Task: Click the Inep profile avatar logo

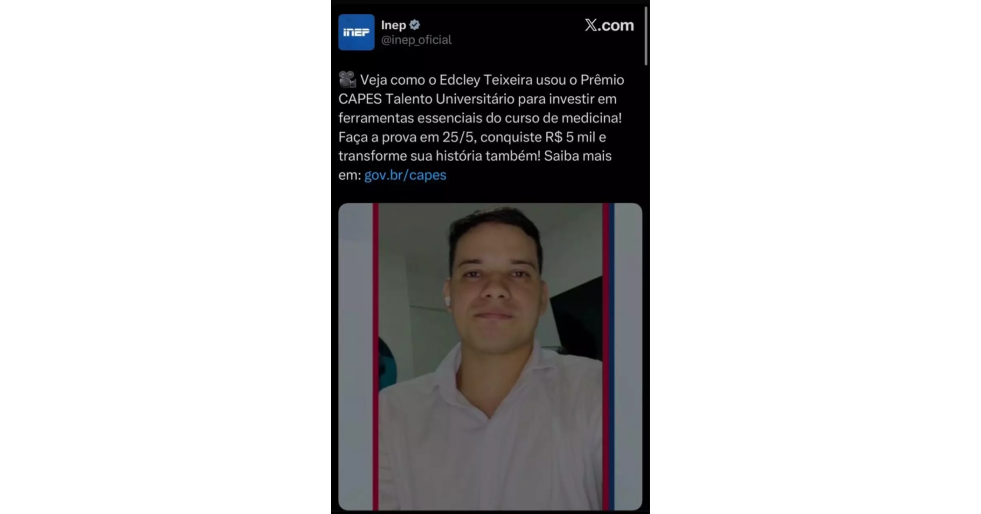Action: click(356, 32)
